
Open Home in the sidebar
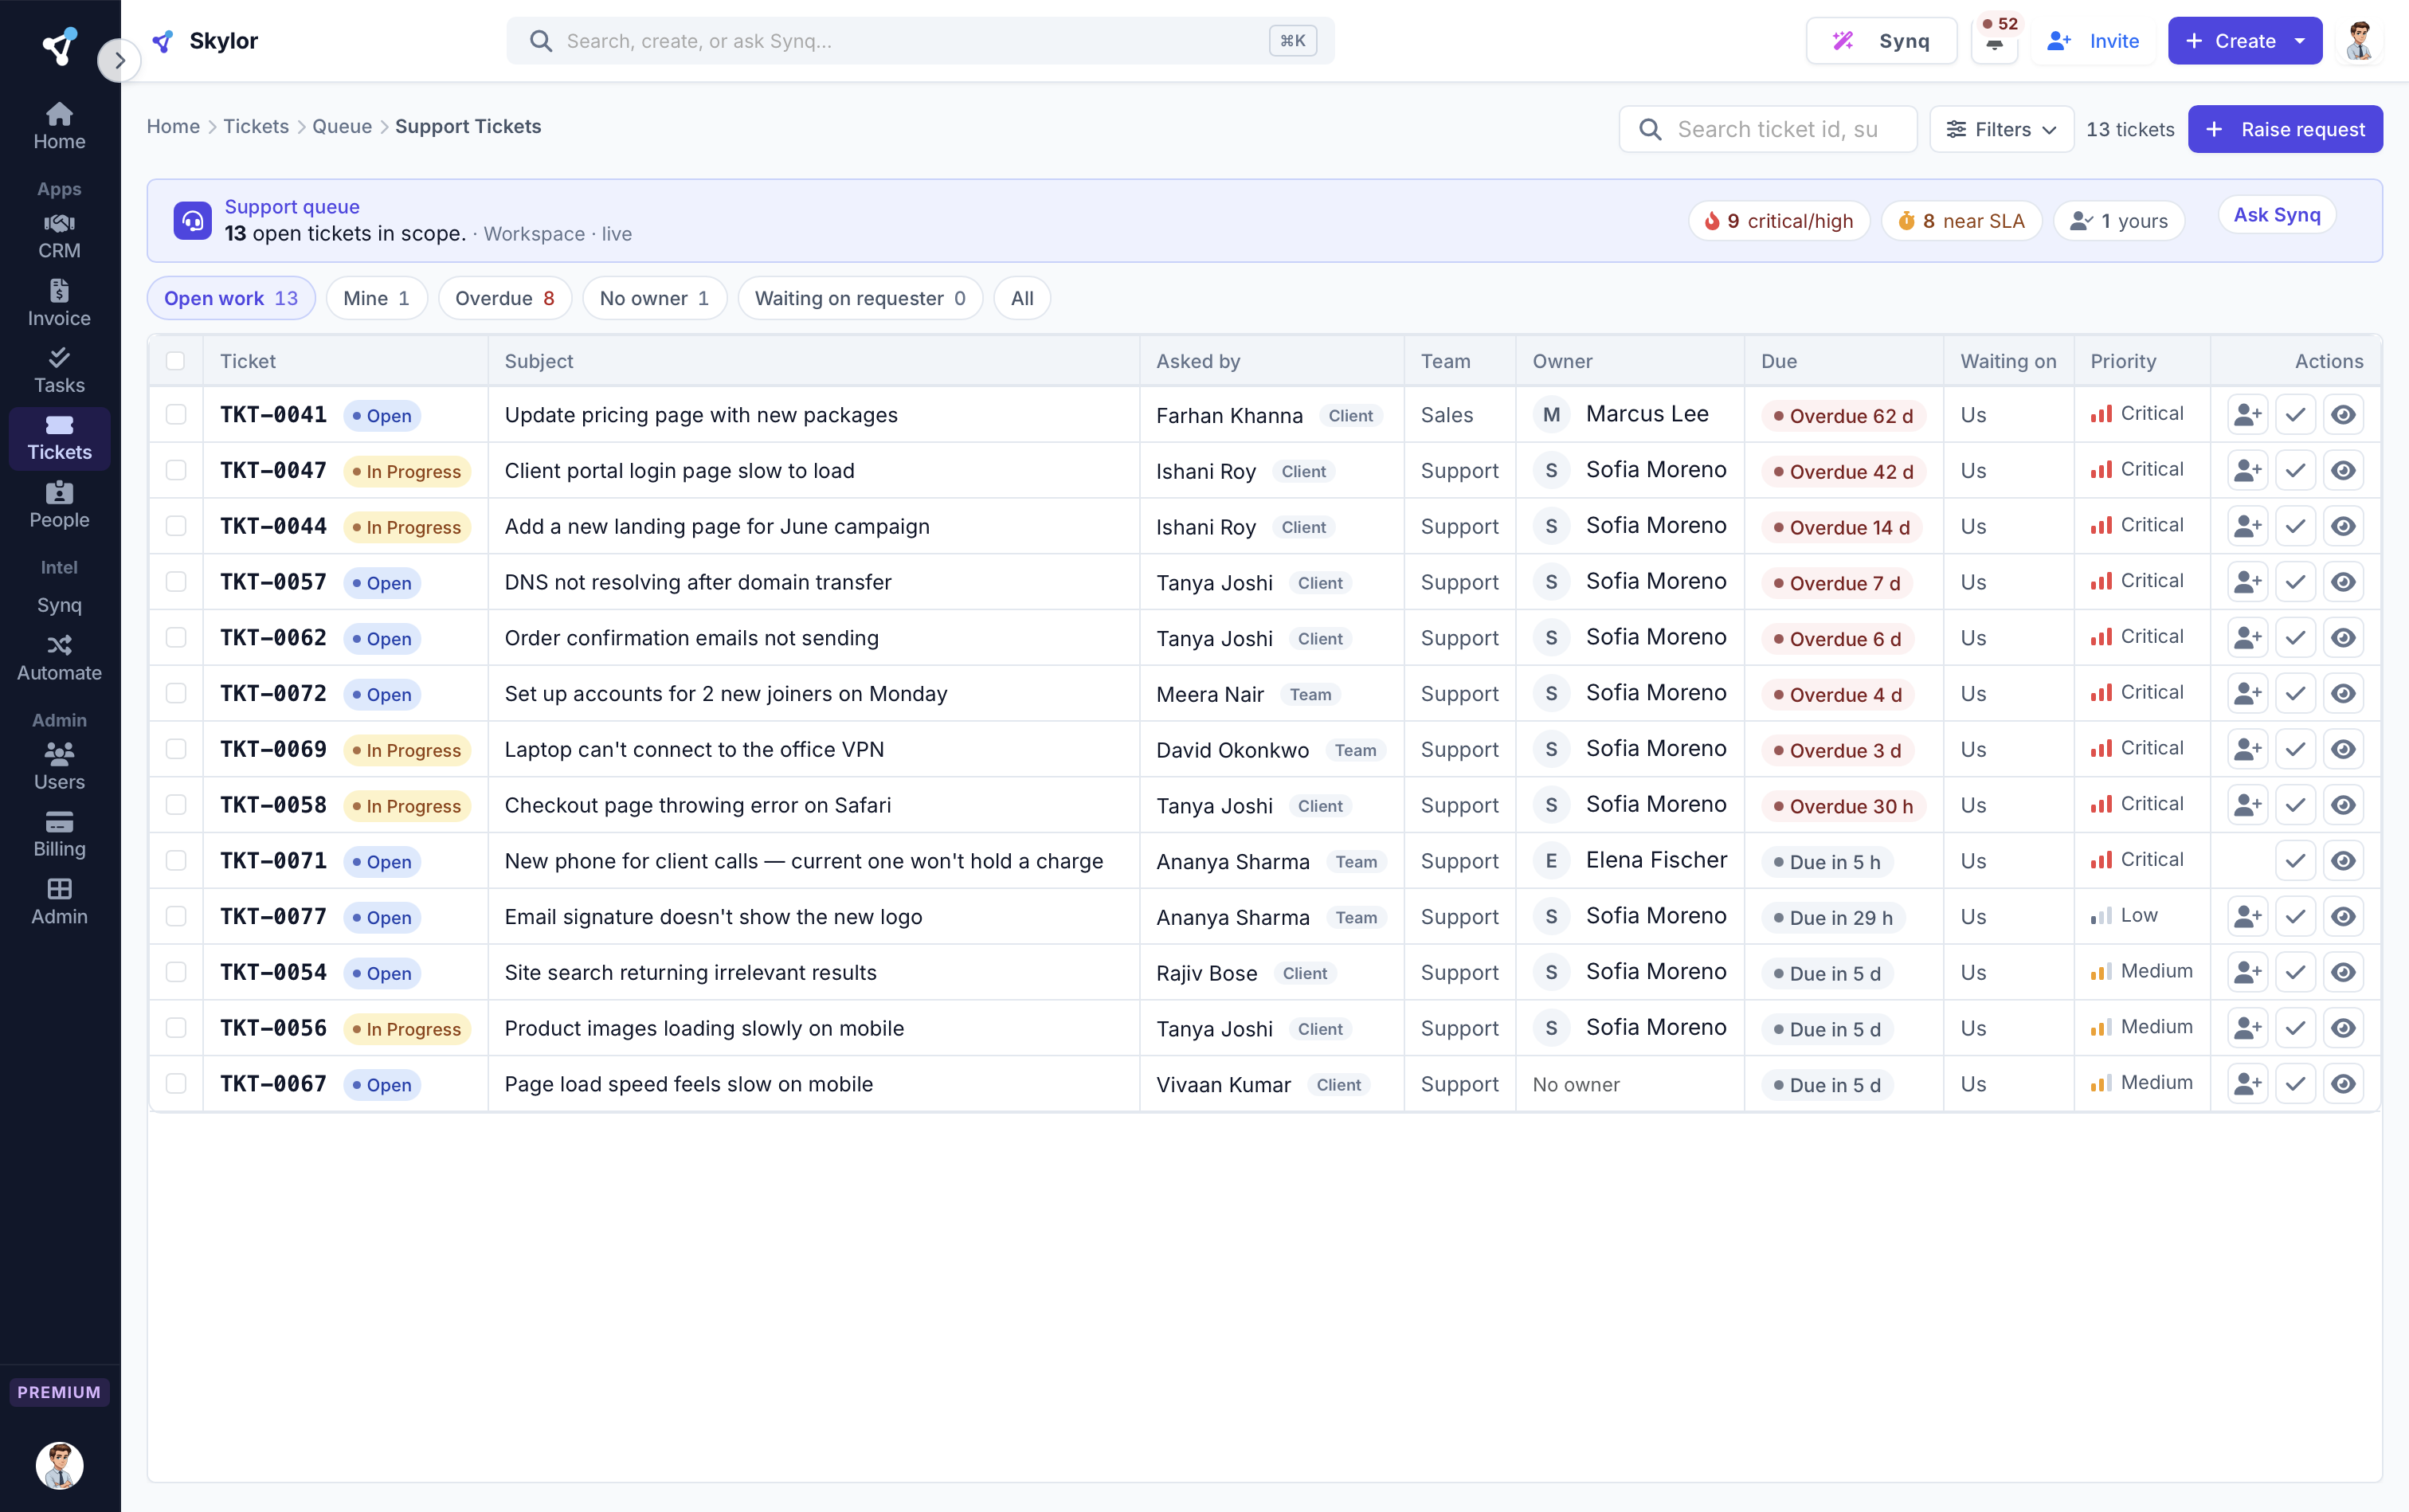pyautogui.click(x=59, y=127)
